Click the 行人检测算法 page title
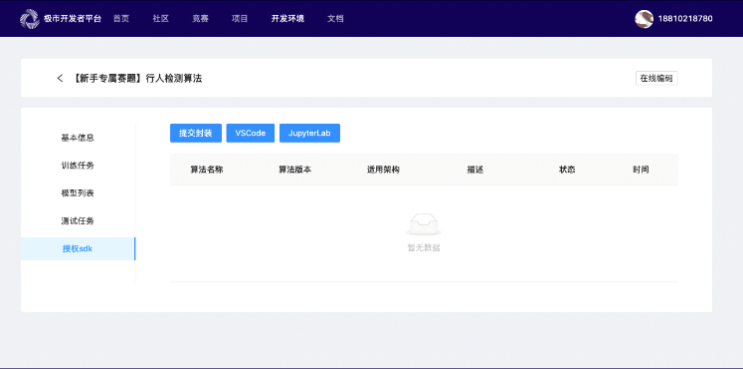743x369 pixels. [137, 78]
